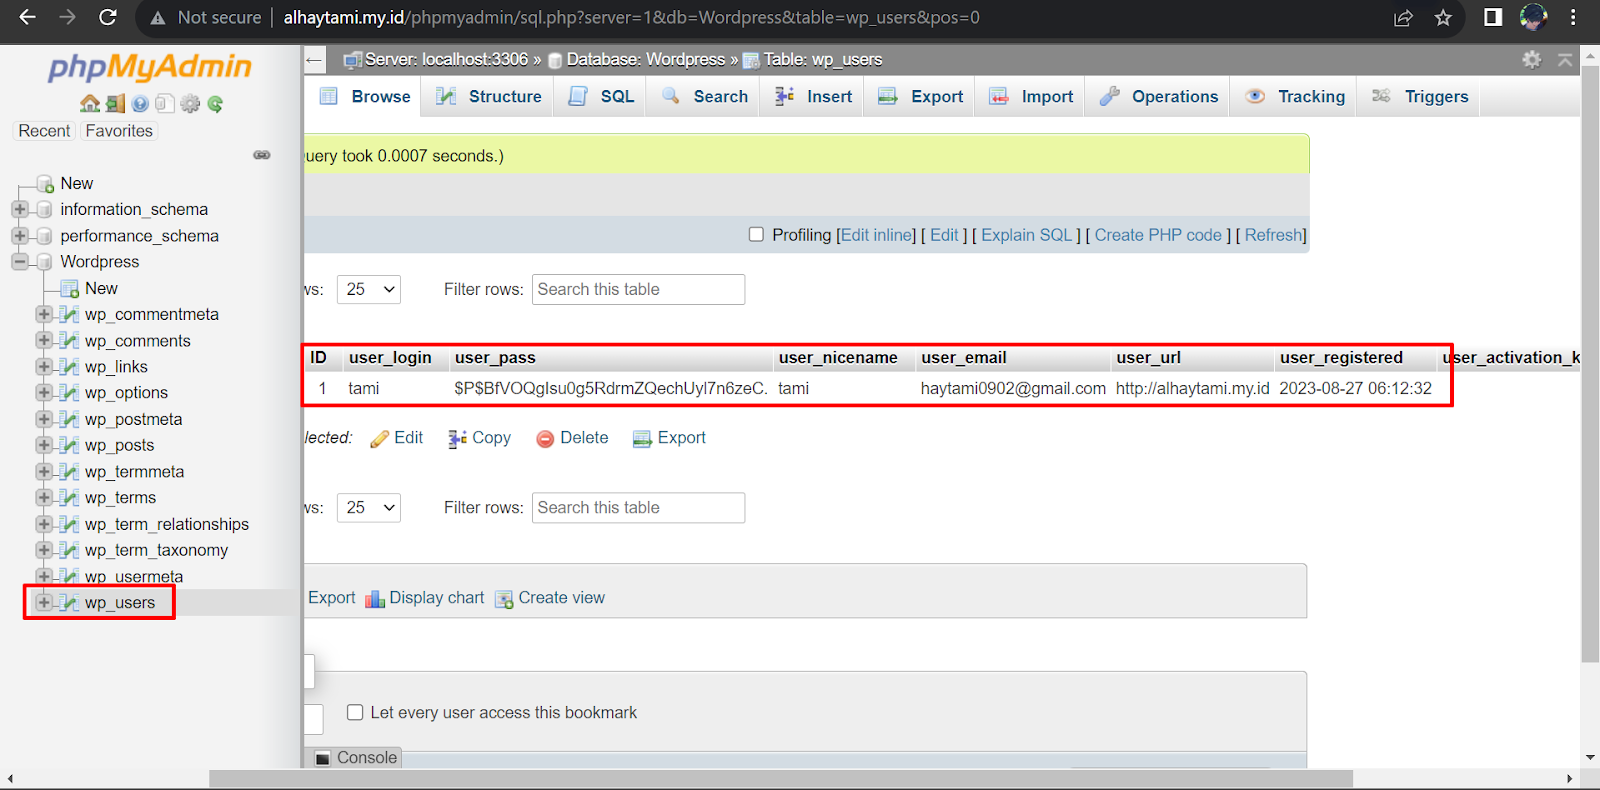Click the Recent button

click(x=44, y=131)
